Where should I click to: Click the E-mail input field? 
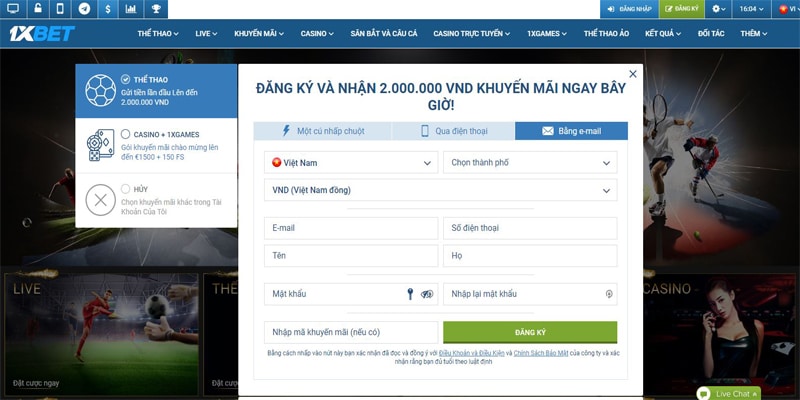click(351, 228)
